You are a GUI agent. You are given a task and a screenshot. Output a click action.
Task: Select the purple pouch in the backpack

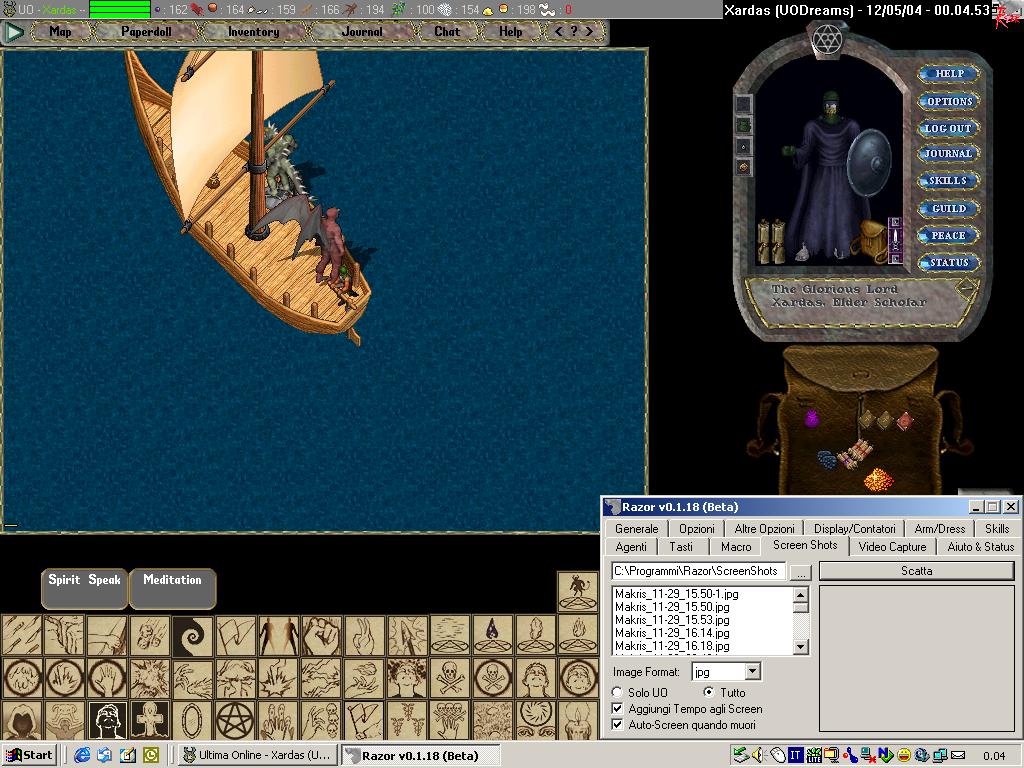tap(811, 418)
